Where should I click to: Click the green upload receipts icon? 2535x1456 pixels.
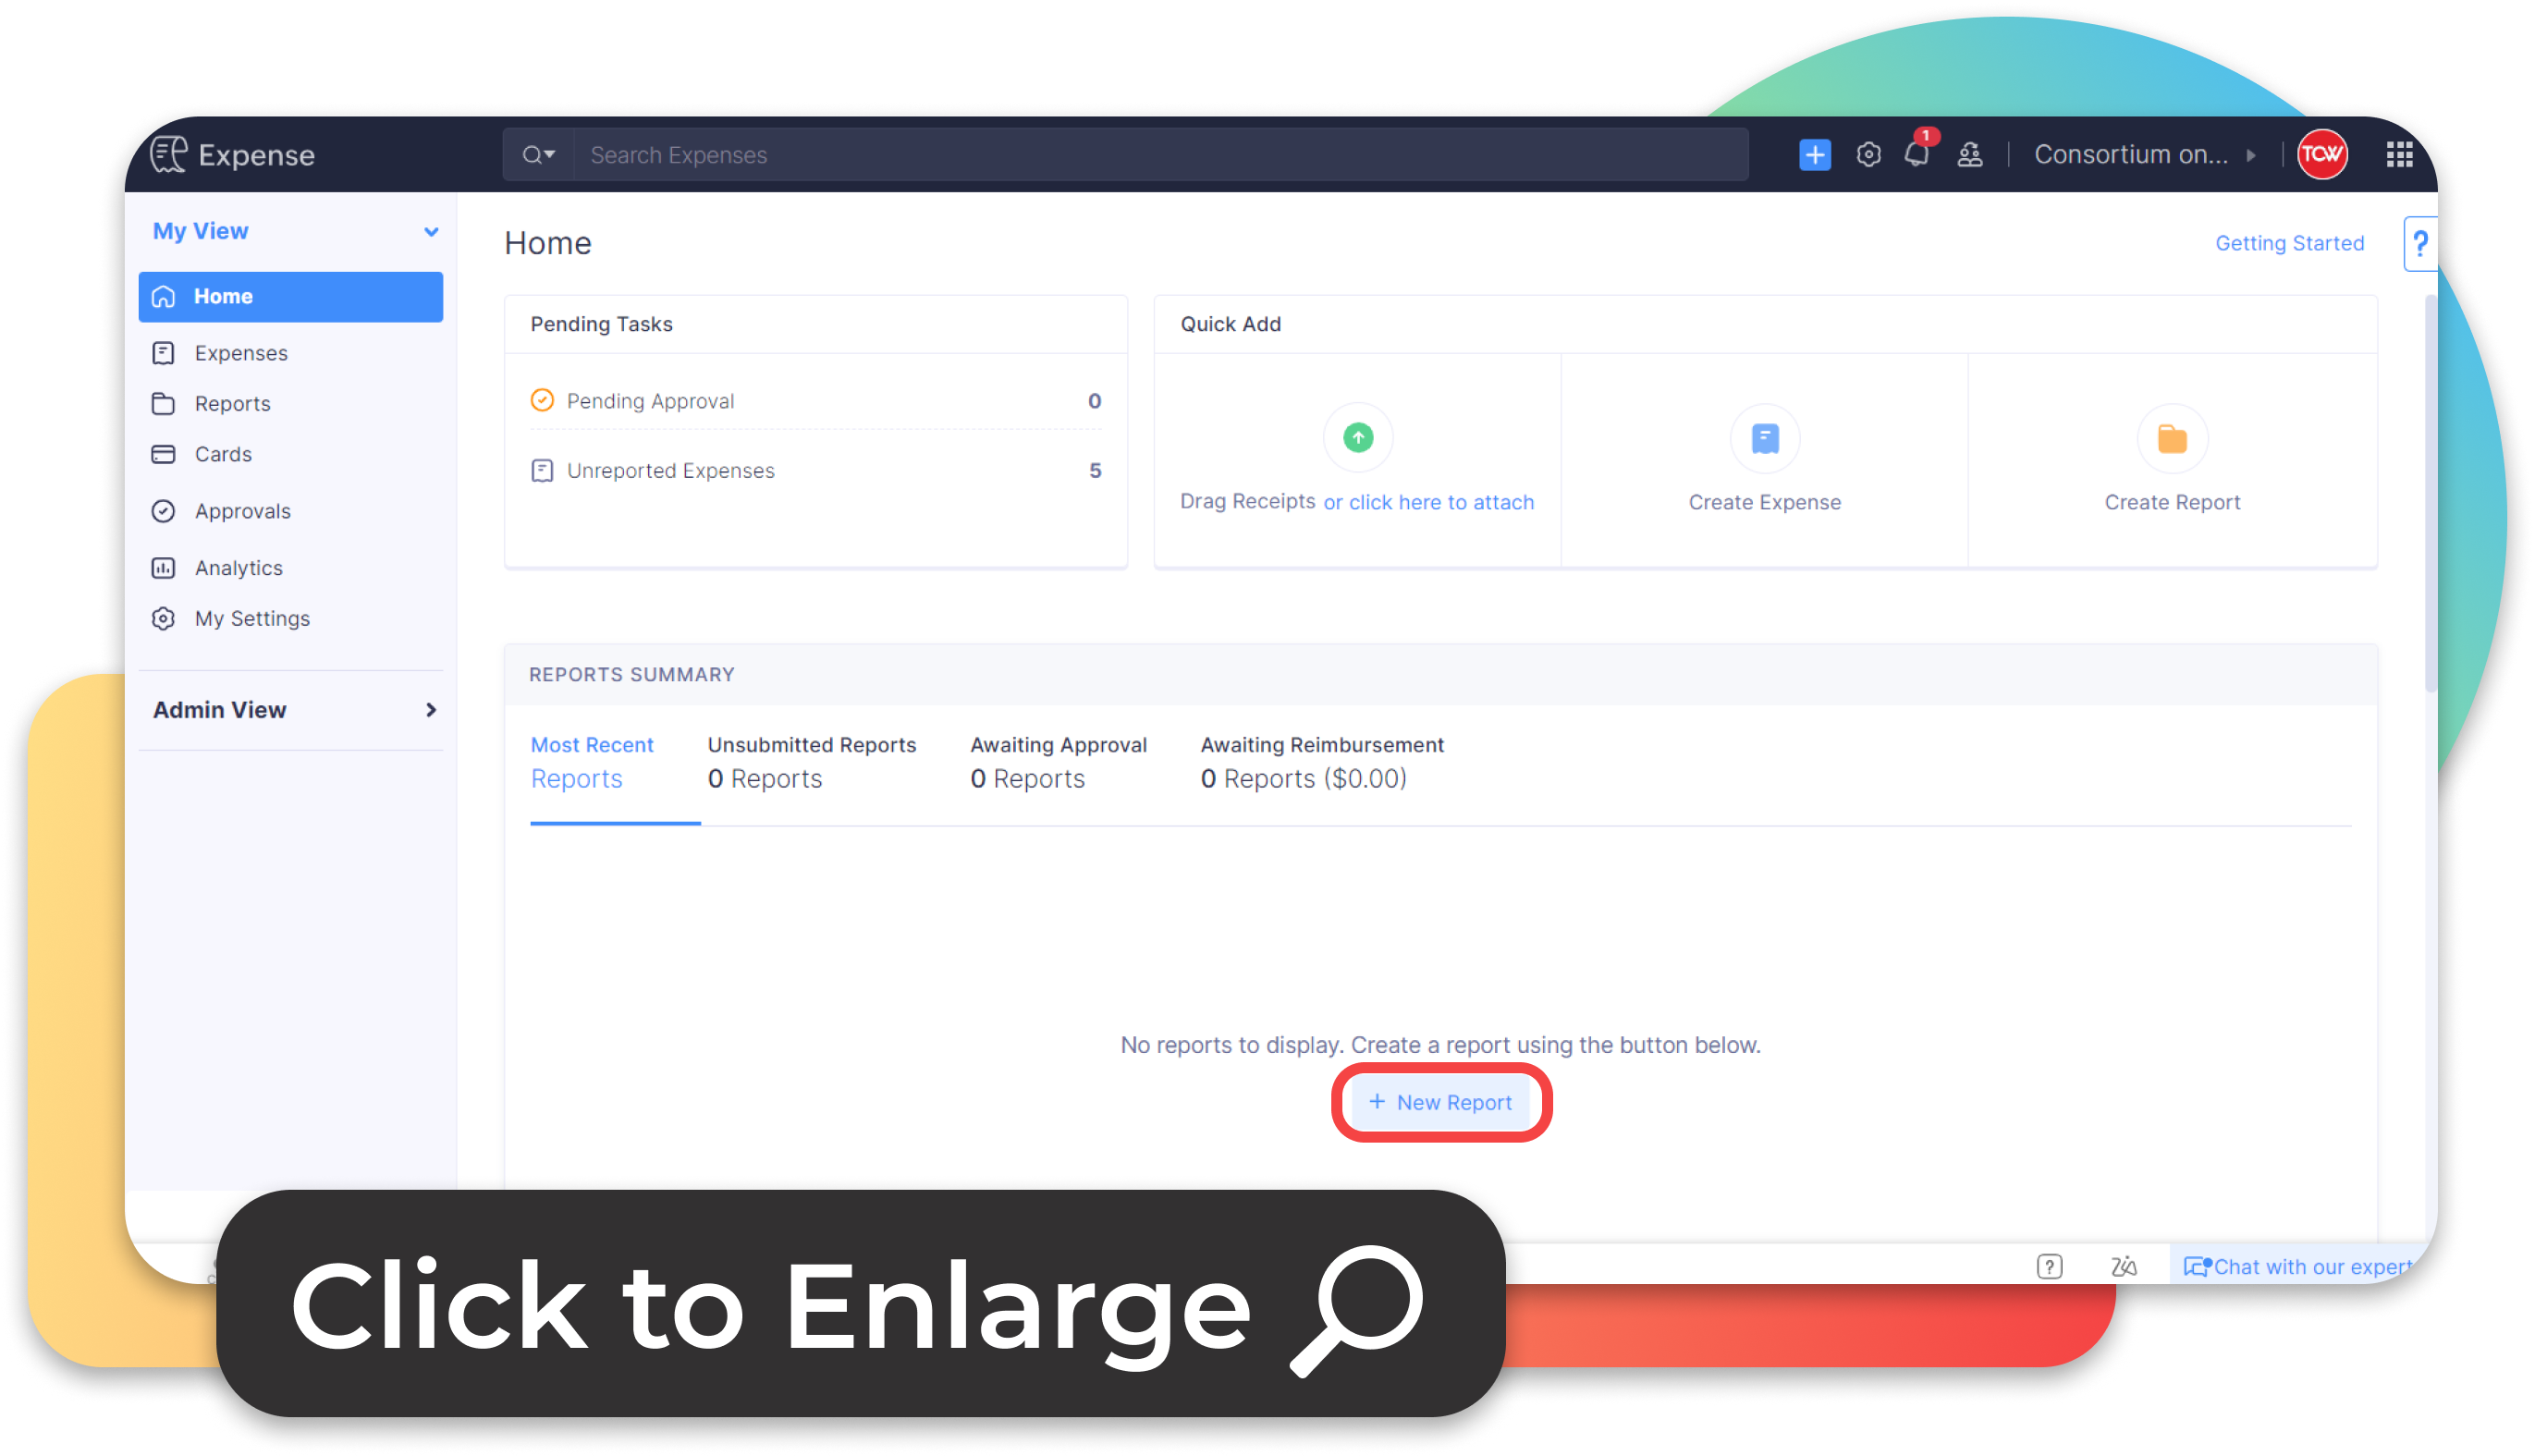(1357, 438)
